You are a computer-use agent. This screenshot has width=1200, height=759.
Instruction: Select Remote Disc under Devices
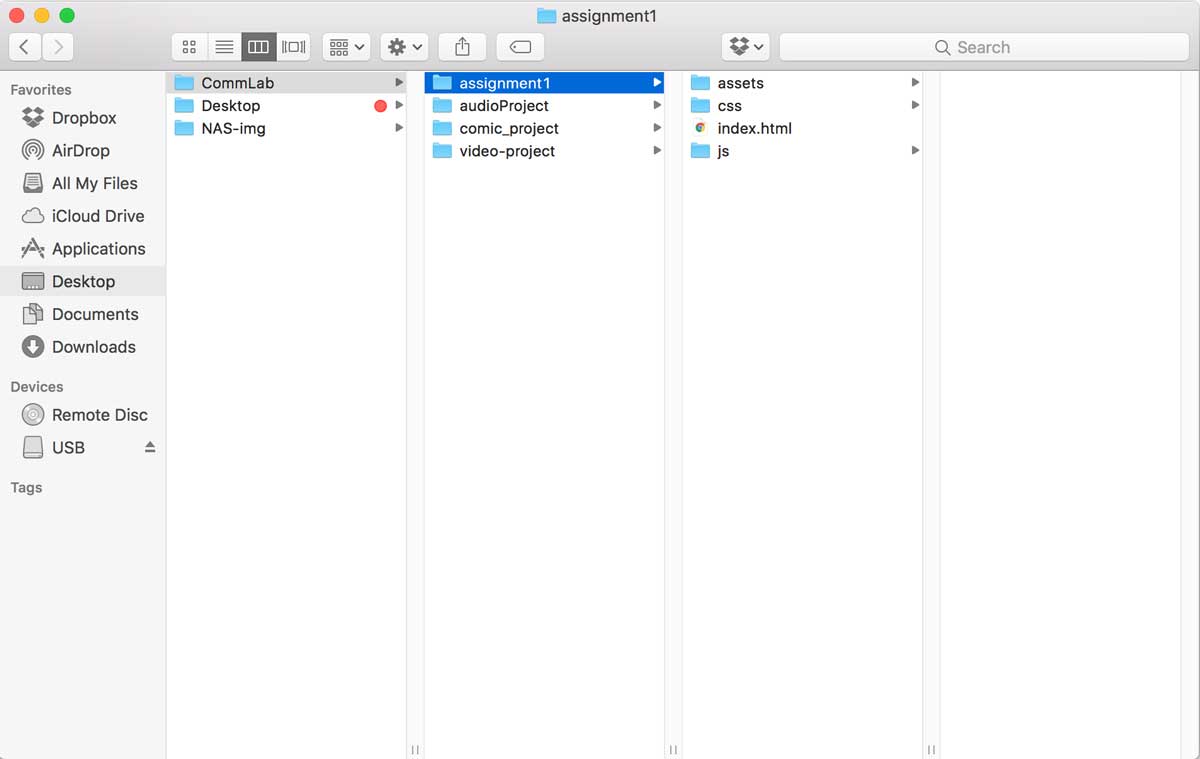coord(83,415)
